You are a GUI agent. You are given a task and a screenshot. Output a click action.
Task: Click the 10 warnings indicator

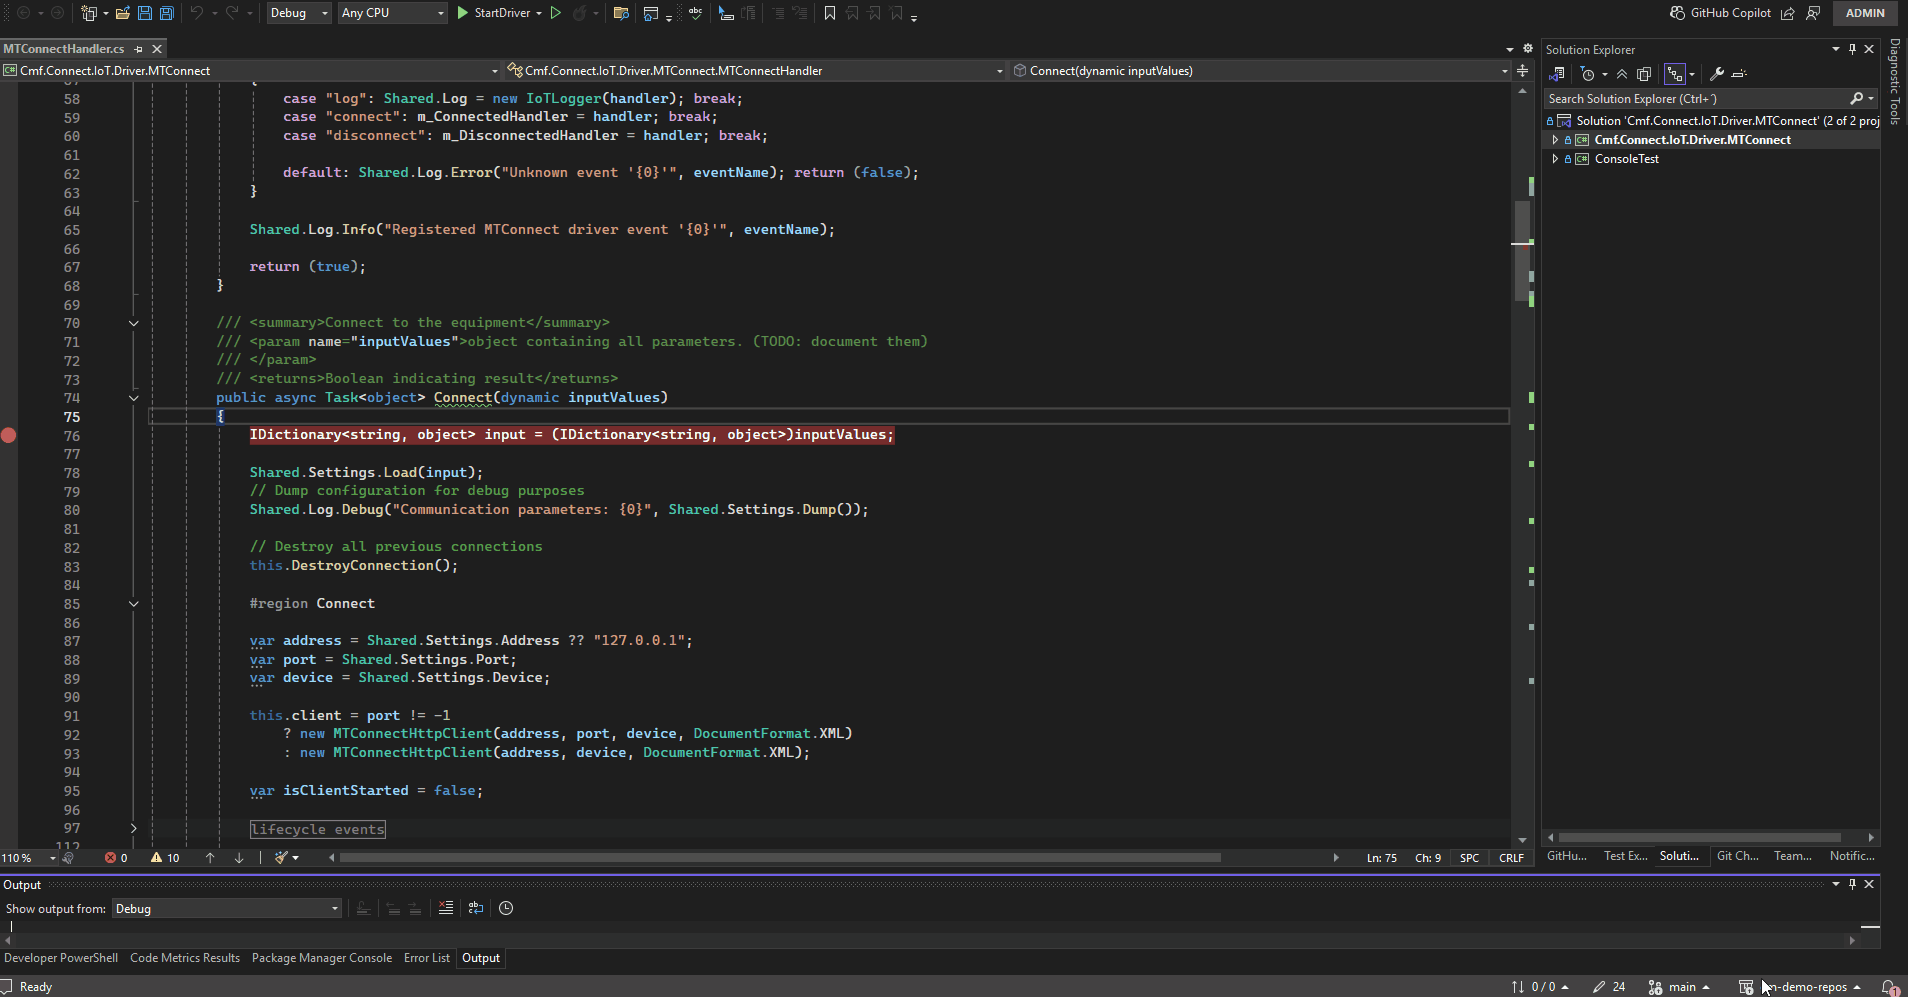pos(165,858)
